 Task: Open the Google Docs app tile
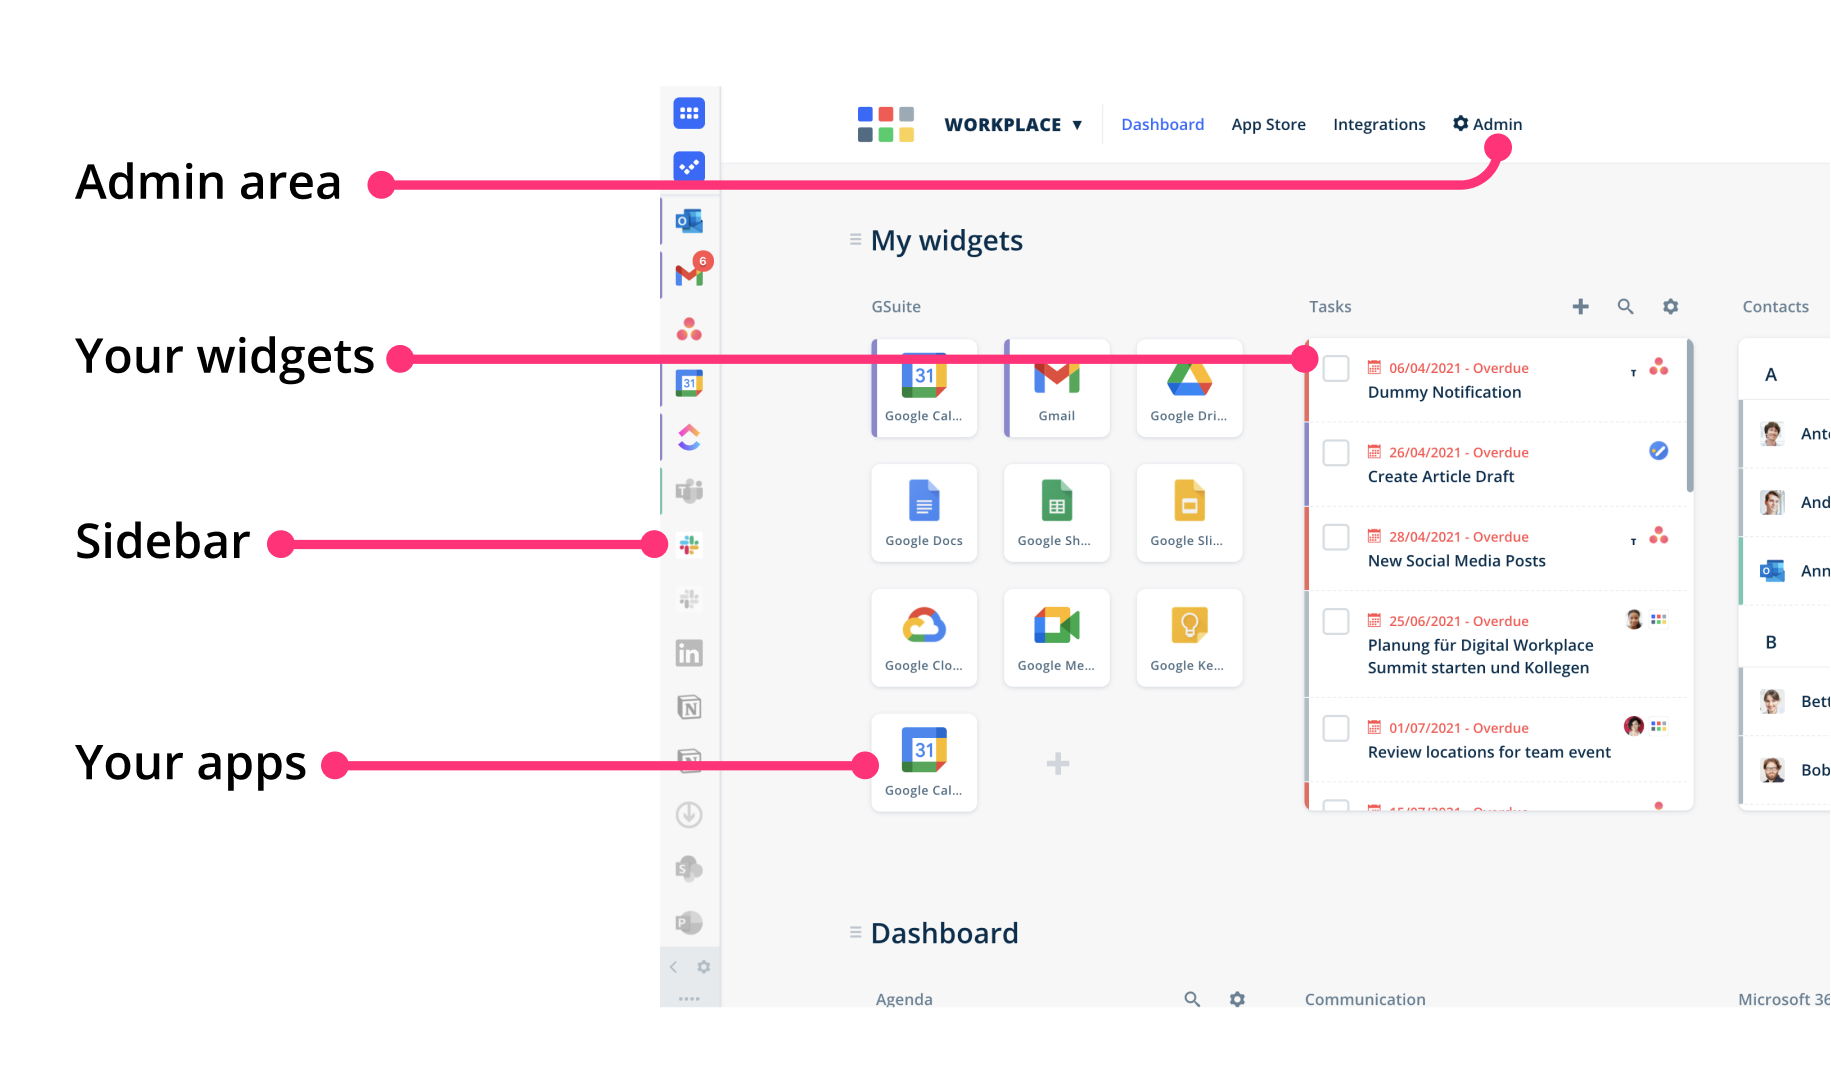(x=924, y=513)
